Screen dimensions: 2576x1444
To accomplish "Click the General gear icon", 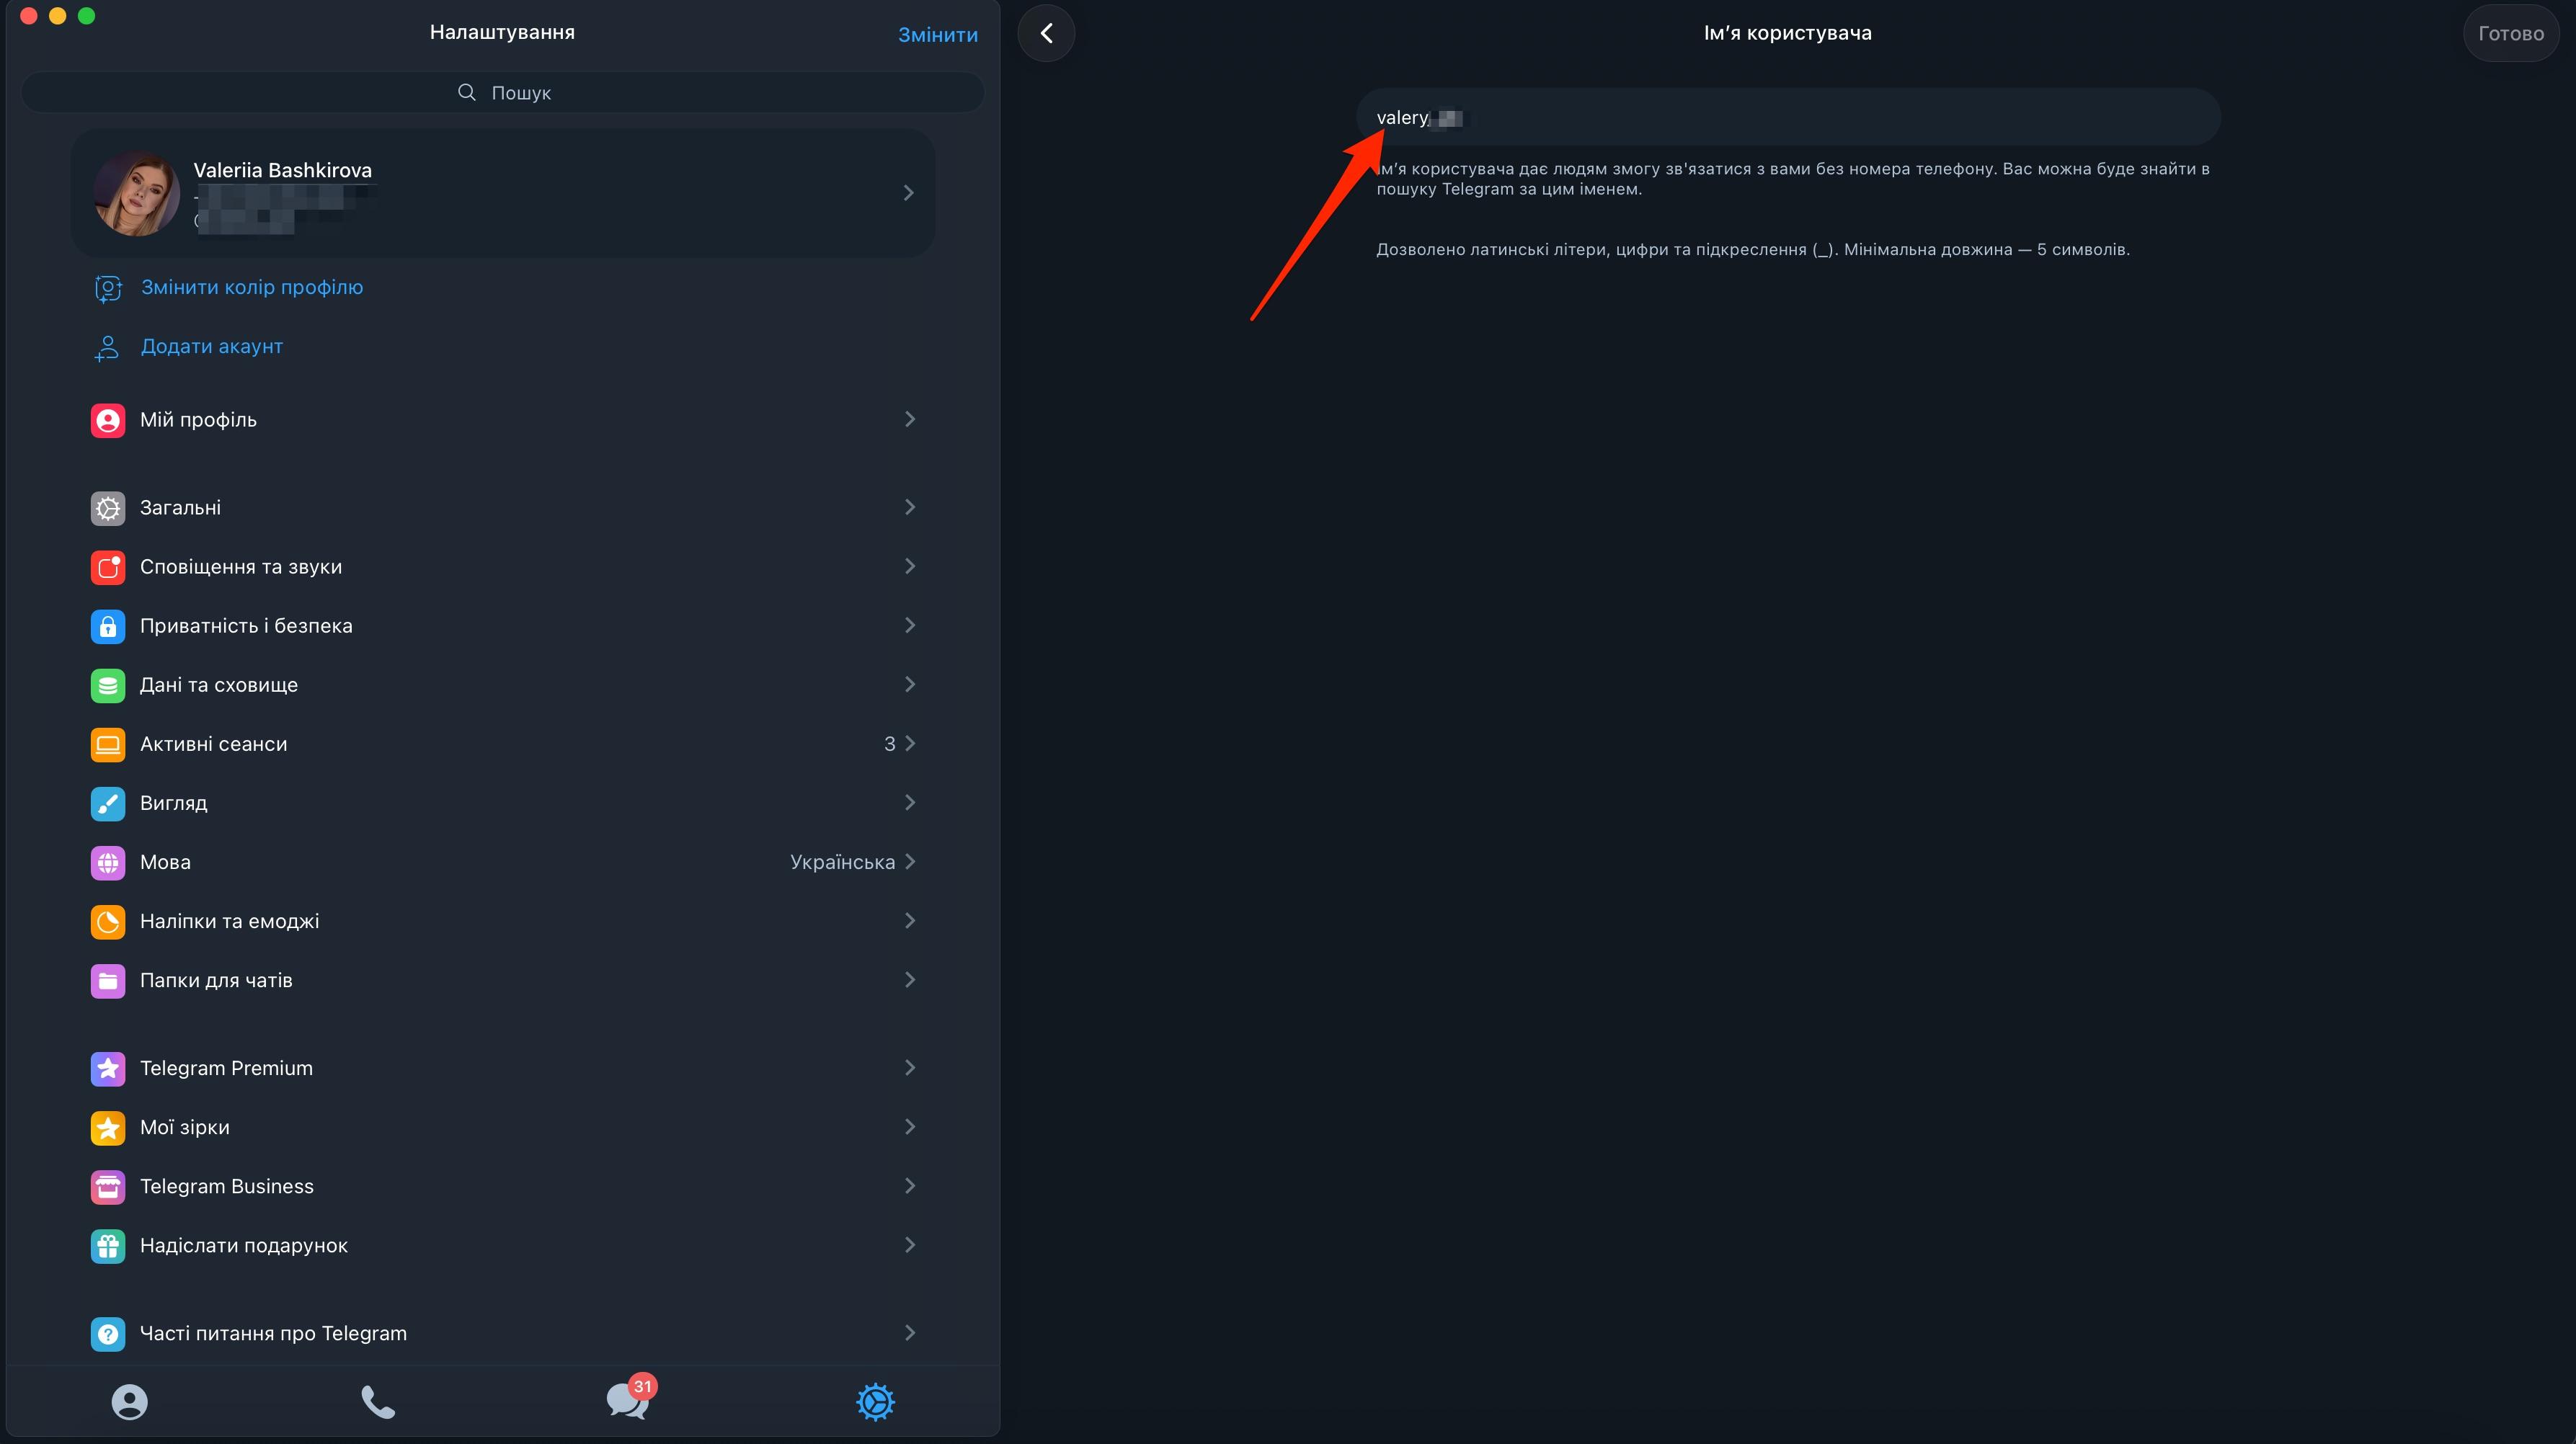I will 108,508.
